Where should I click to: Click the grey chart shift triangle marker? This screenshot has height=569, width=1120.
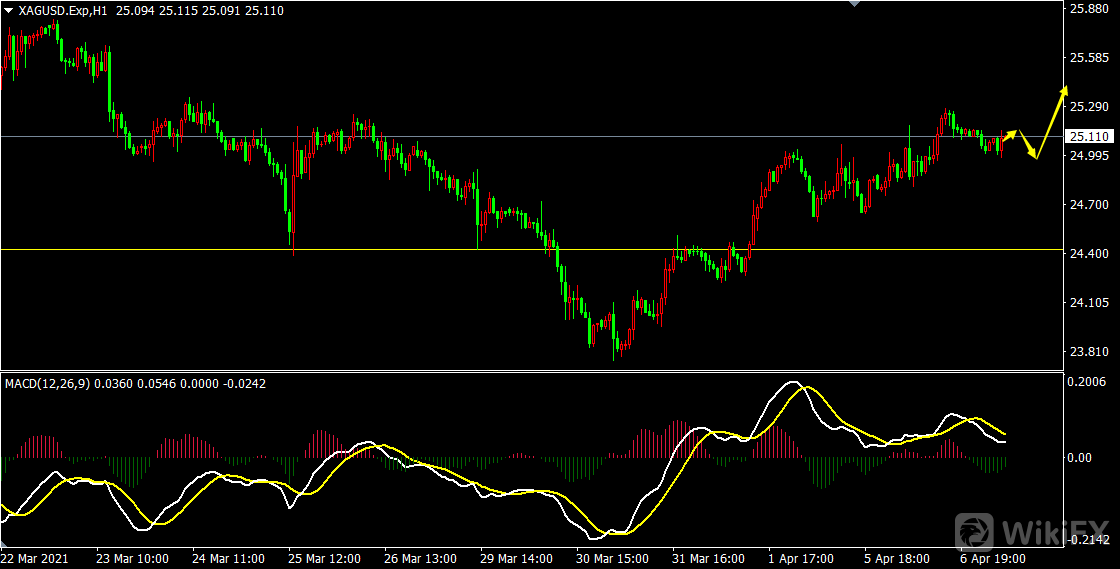(853, 4)
